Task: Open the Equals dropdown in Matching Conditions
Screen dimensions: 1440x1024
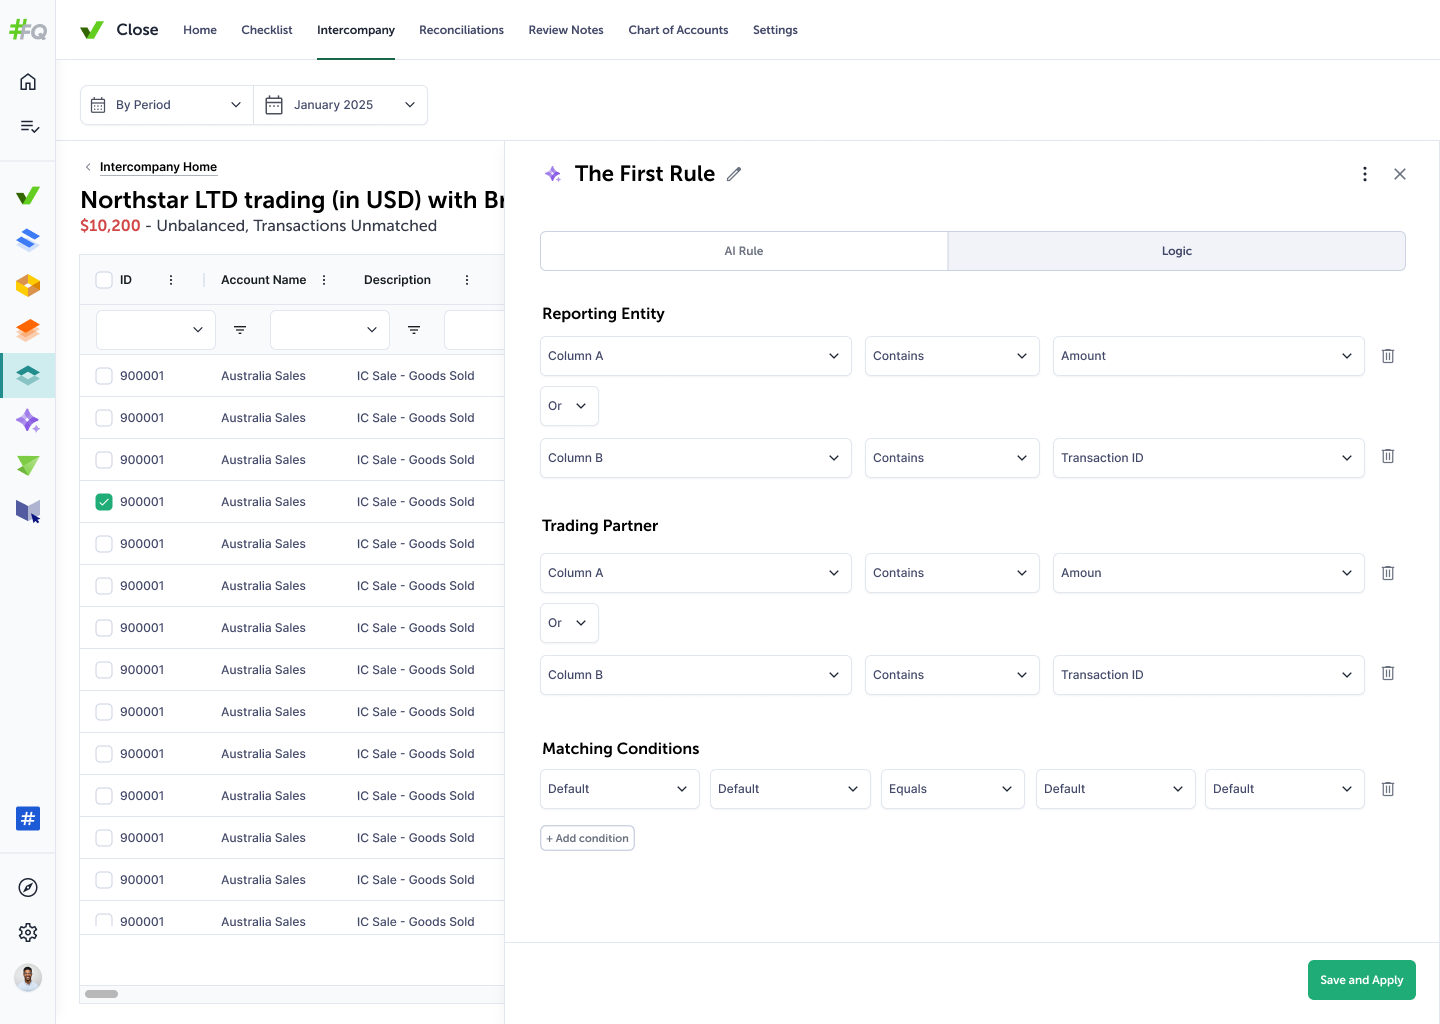Action: pos(953,789)
